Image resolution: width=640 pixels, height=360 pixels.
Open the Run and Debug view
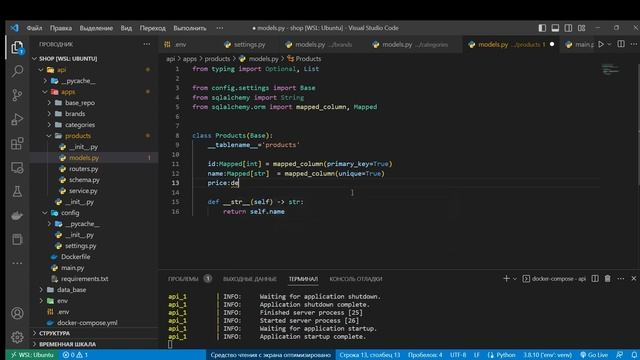tap(17, 119)
